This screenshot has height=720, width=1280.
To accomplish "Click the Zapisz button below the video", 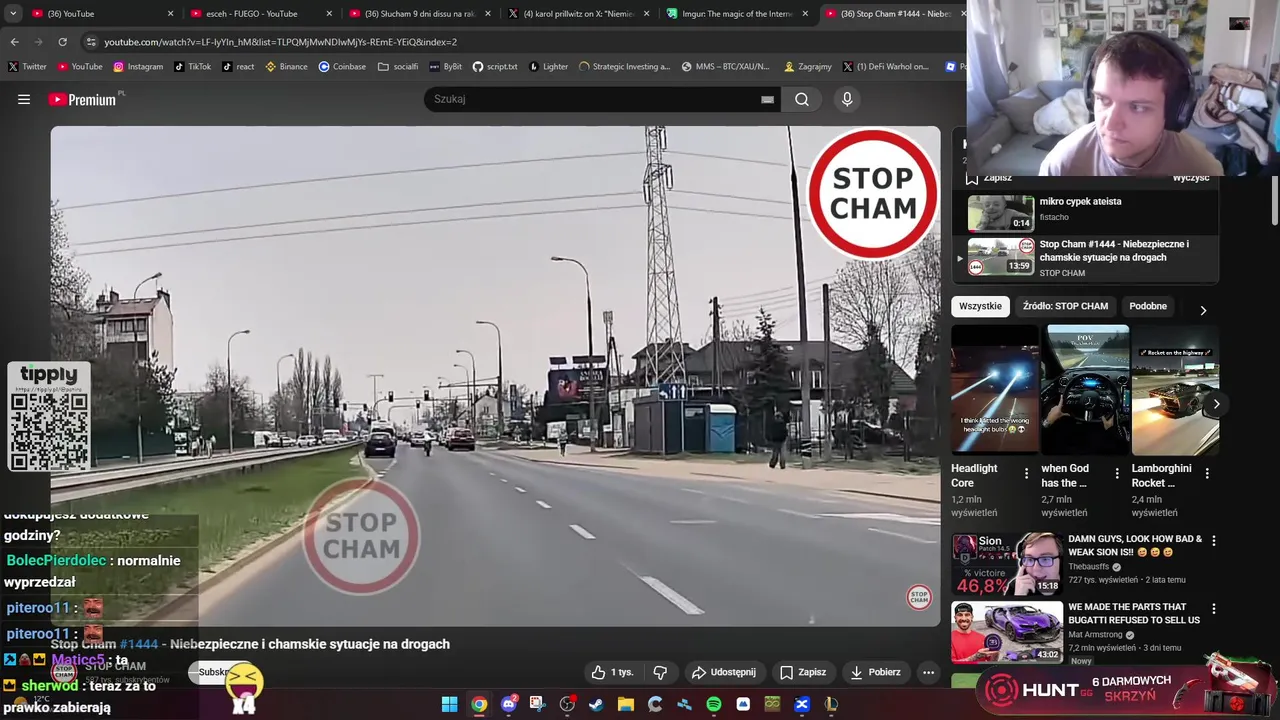I will tap(803, 672).
